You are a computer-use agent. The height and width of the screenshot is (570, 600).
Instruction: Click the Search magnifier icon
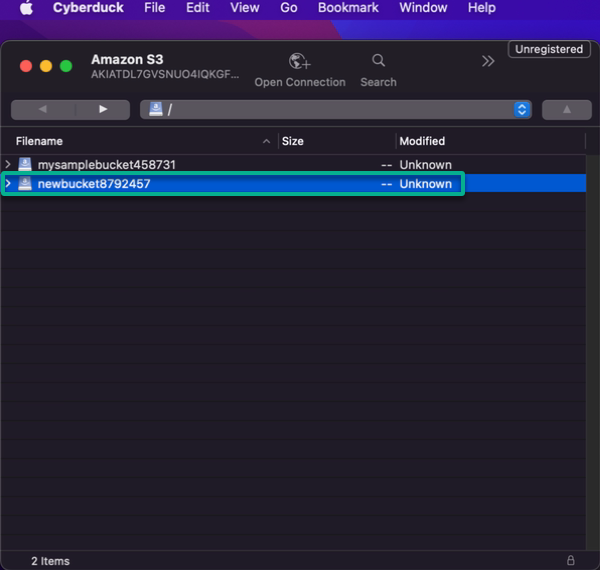pos(378,60)
